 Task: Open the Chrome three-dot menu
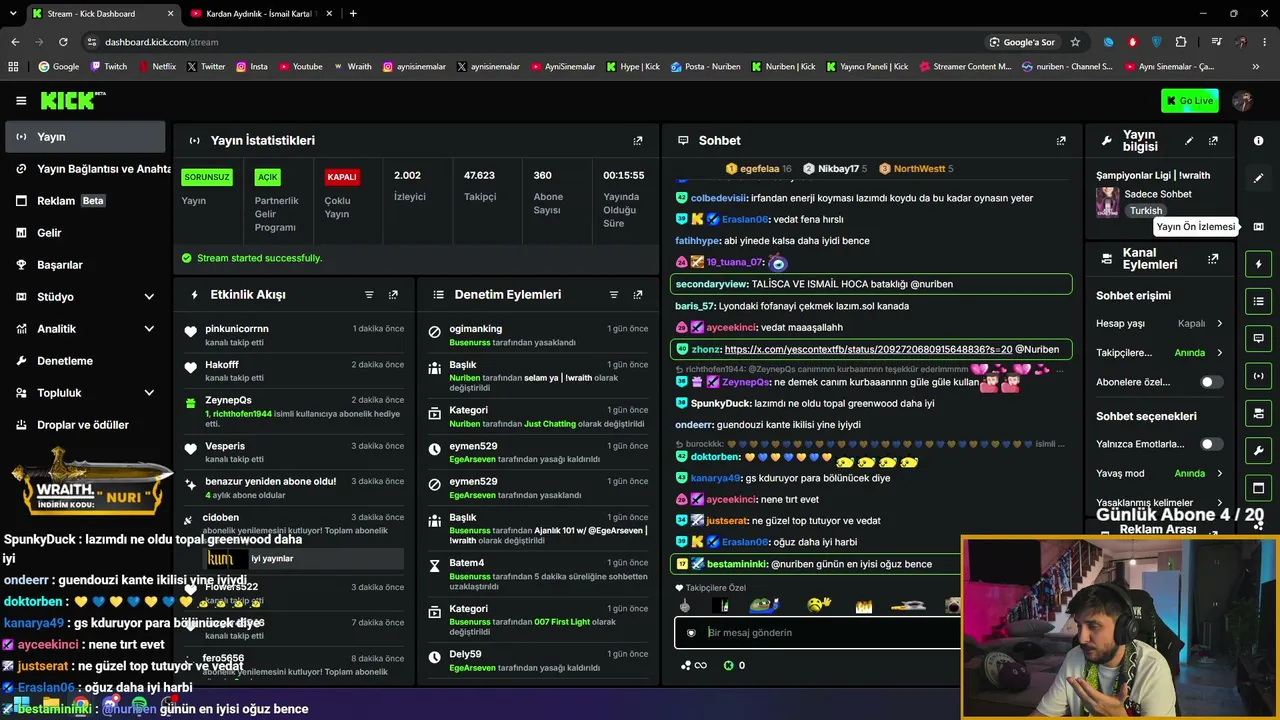point(1266,42)
